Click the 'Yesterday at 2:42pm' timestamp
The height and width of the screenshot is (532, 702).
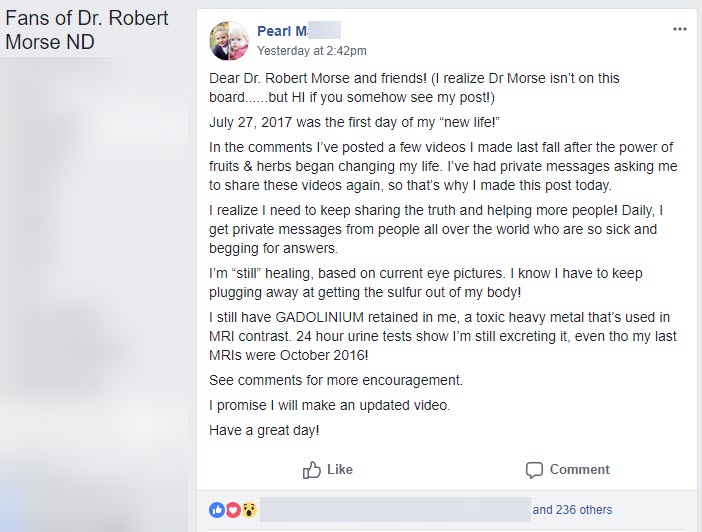click(311, 50)
